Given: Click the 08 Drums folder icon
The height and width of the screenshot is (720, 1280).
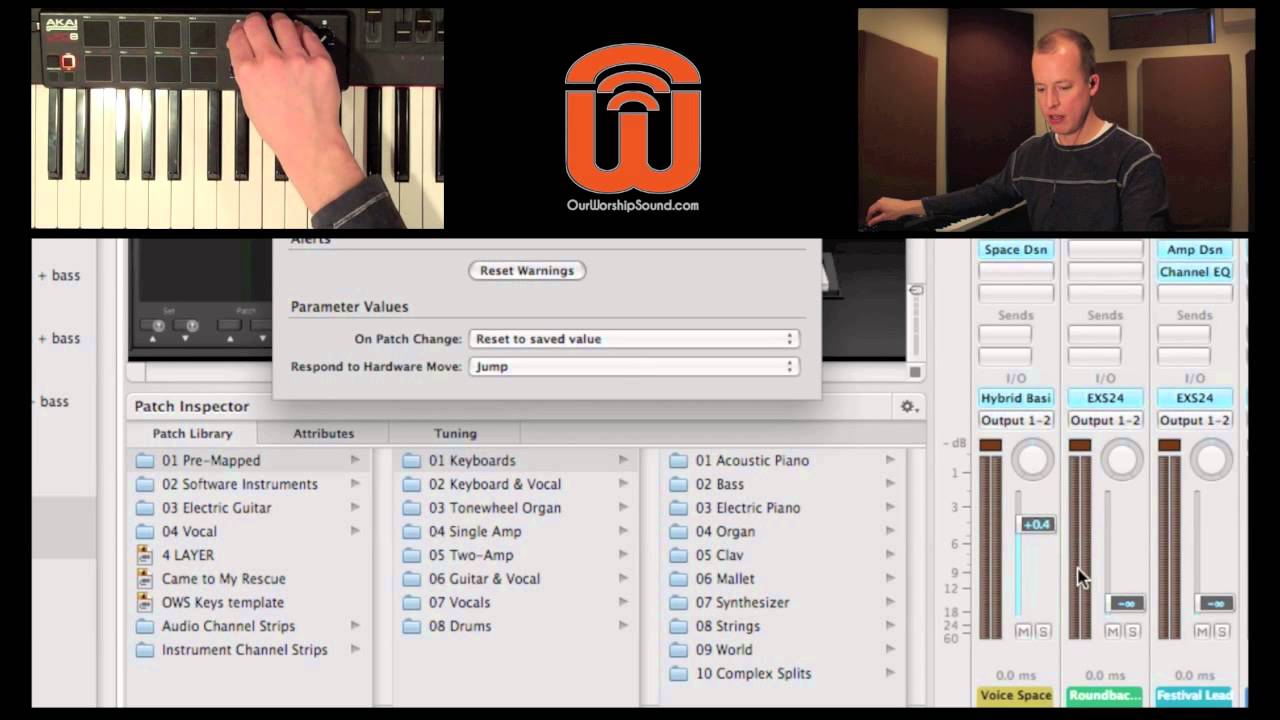Looking at the screenshot, I should click(x=411, y=626).
